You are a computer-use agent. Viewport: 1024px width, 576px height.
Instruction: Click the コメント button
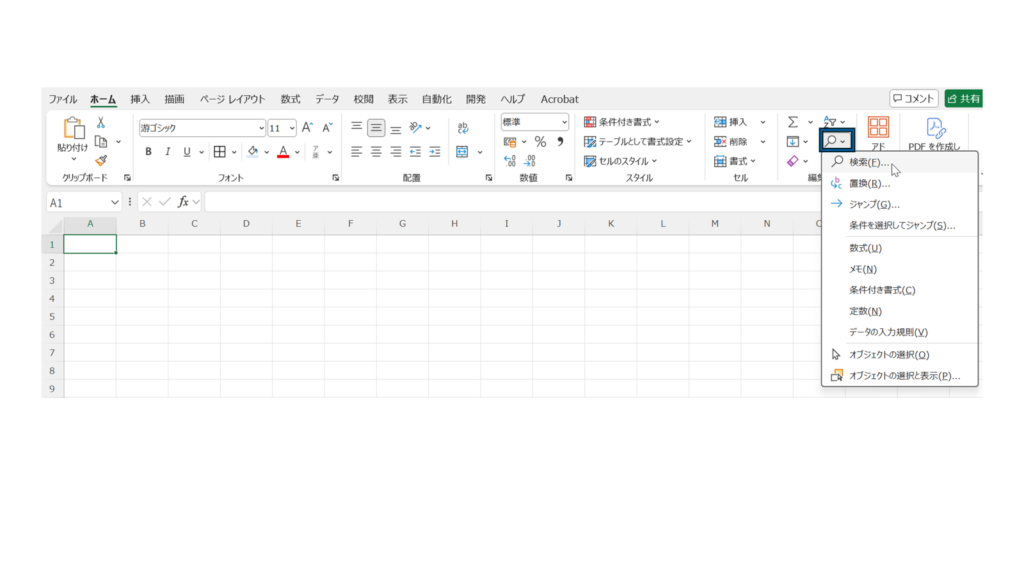913,99
